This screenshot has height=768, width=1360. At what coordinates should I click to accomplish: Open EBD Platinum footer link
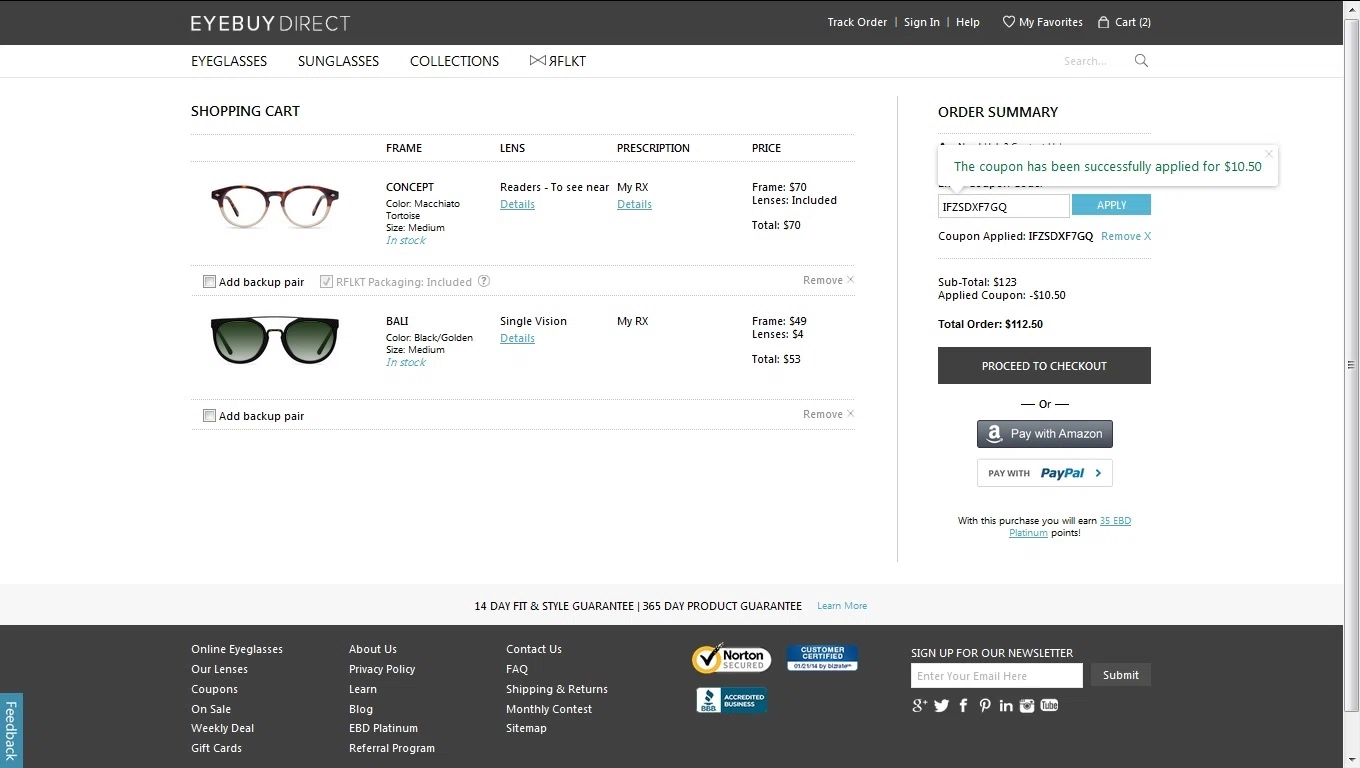[x=383, y=728]
